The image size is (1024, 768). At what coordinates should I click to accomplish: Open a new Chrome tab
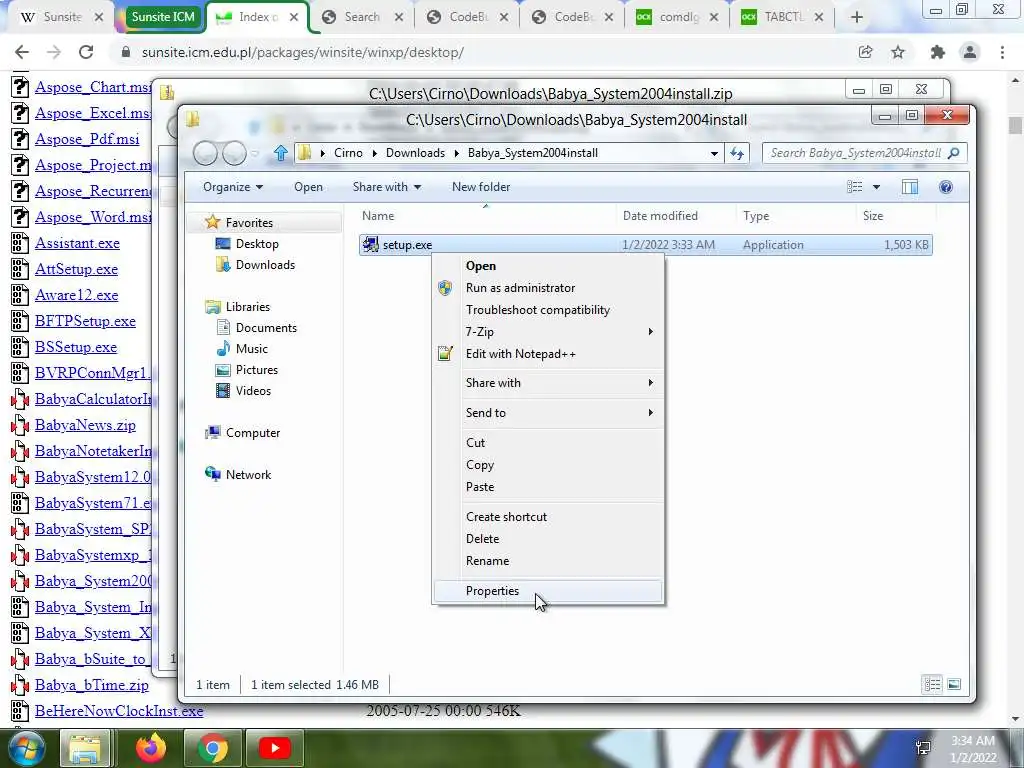pos(857,18)
